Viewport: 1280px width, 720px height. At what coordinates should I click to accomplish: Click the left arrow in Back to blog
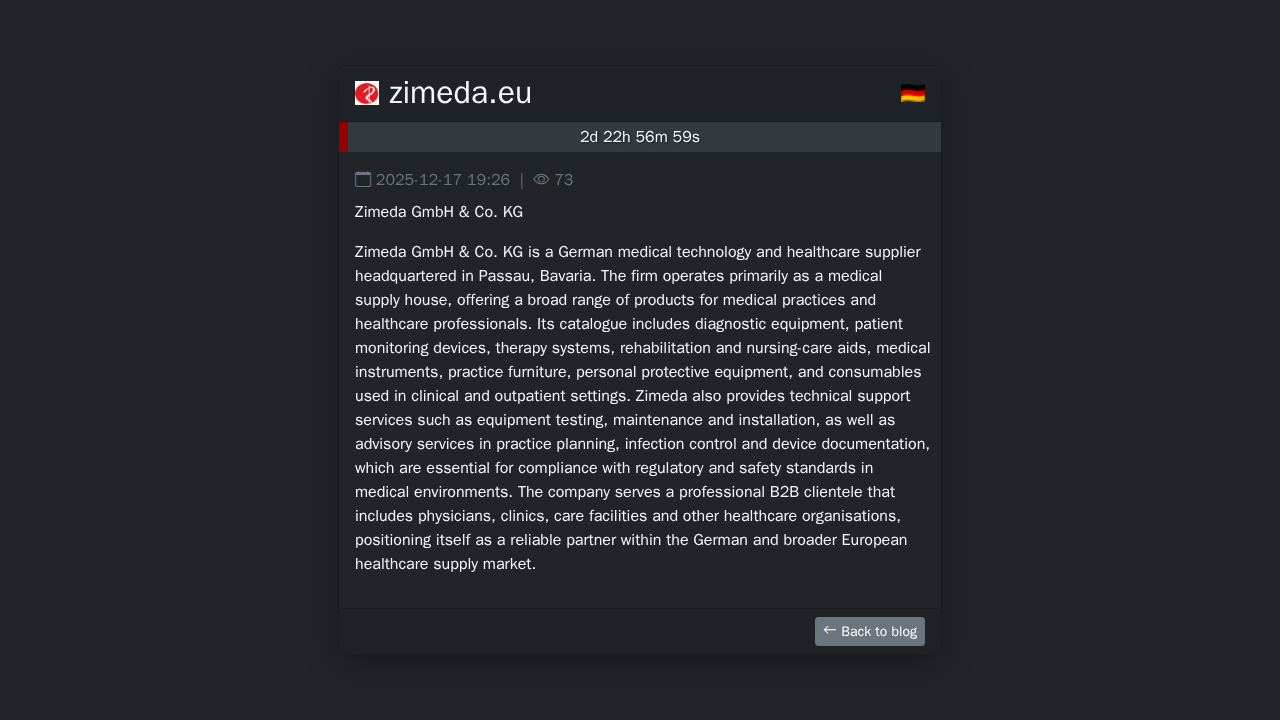(830, 630)
